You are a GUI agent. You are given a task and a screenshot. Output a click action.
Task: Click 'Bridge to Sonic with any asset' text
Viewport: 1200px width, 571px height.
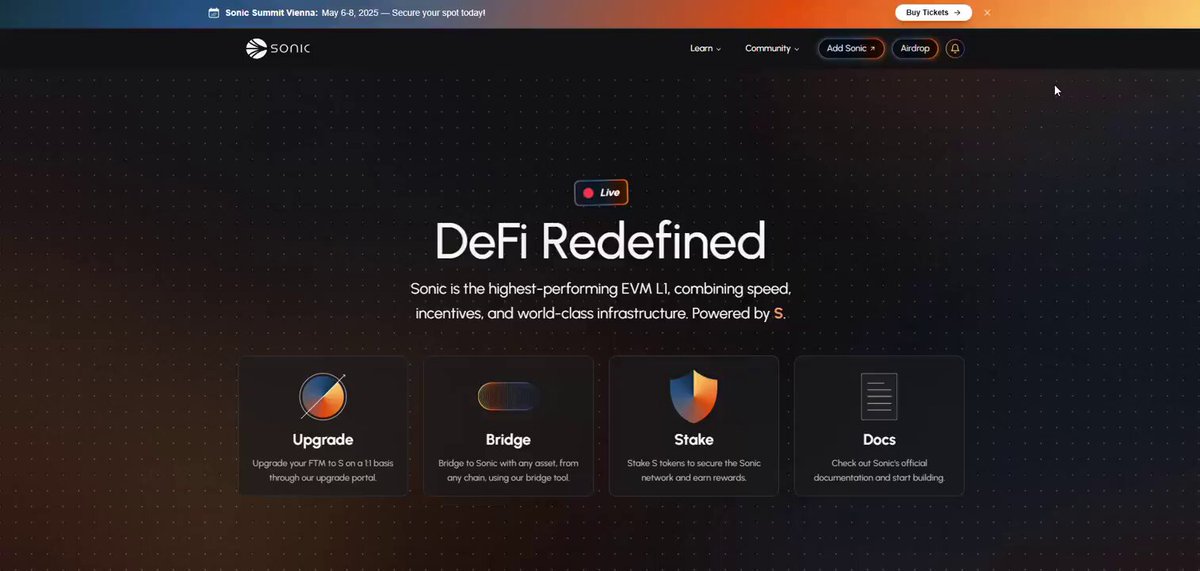[x=508, y=471]
